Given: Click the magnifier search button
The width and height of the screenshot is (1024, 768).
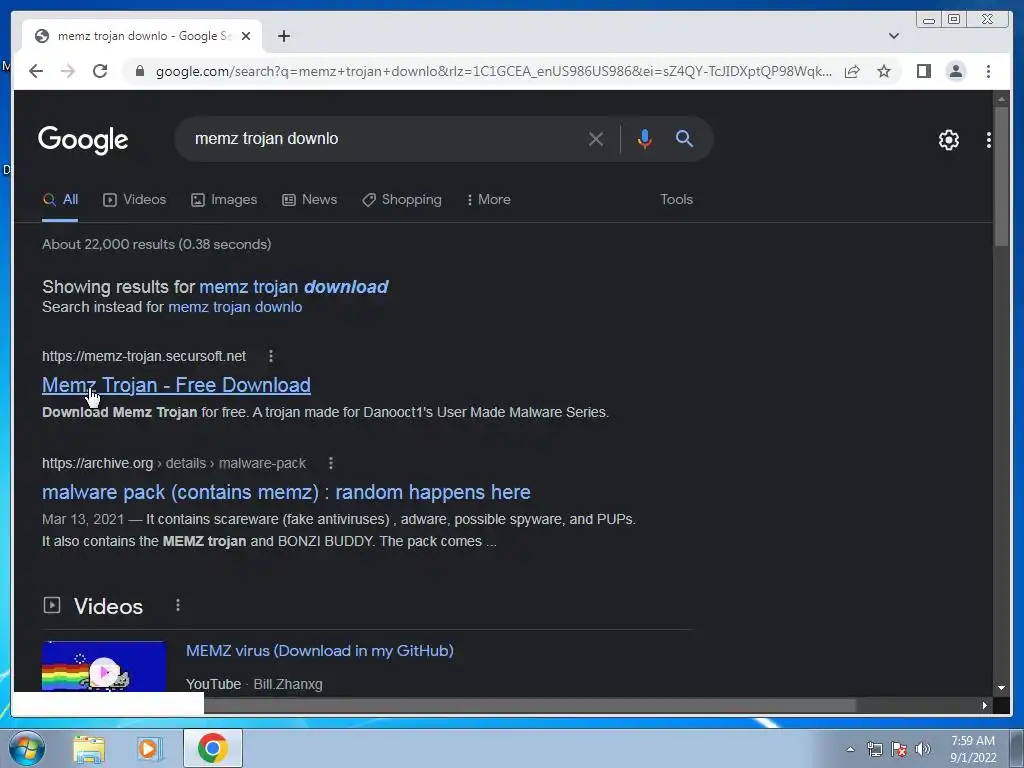Looking at the screenshot, I should coord(684,138).
